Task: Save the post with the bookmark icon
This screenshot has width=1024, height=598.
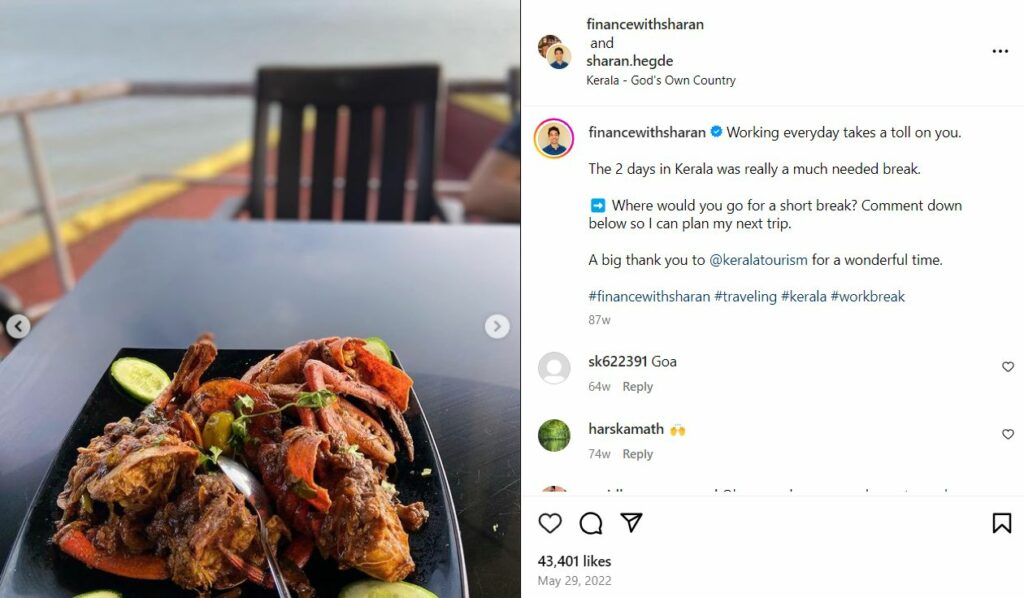Action: point(1001,523)
